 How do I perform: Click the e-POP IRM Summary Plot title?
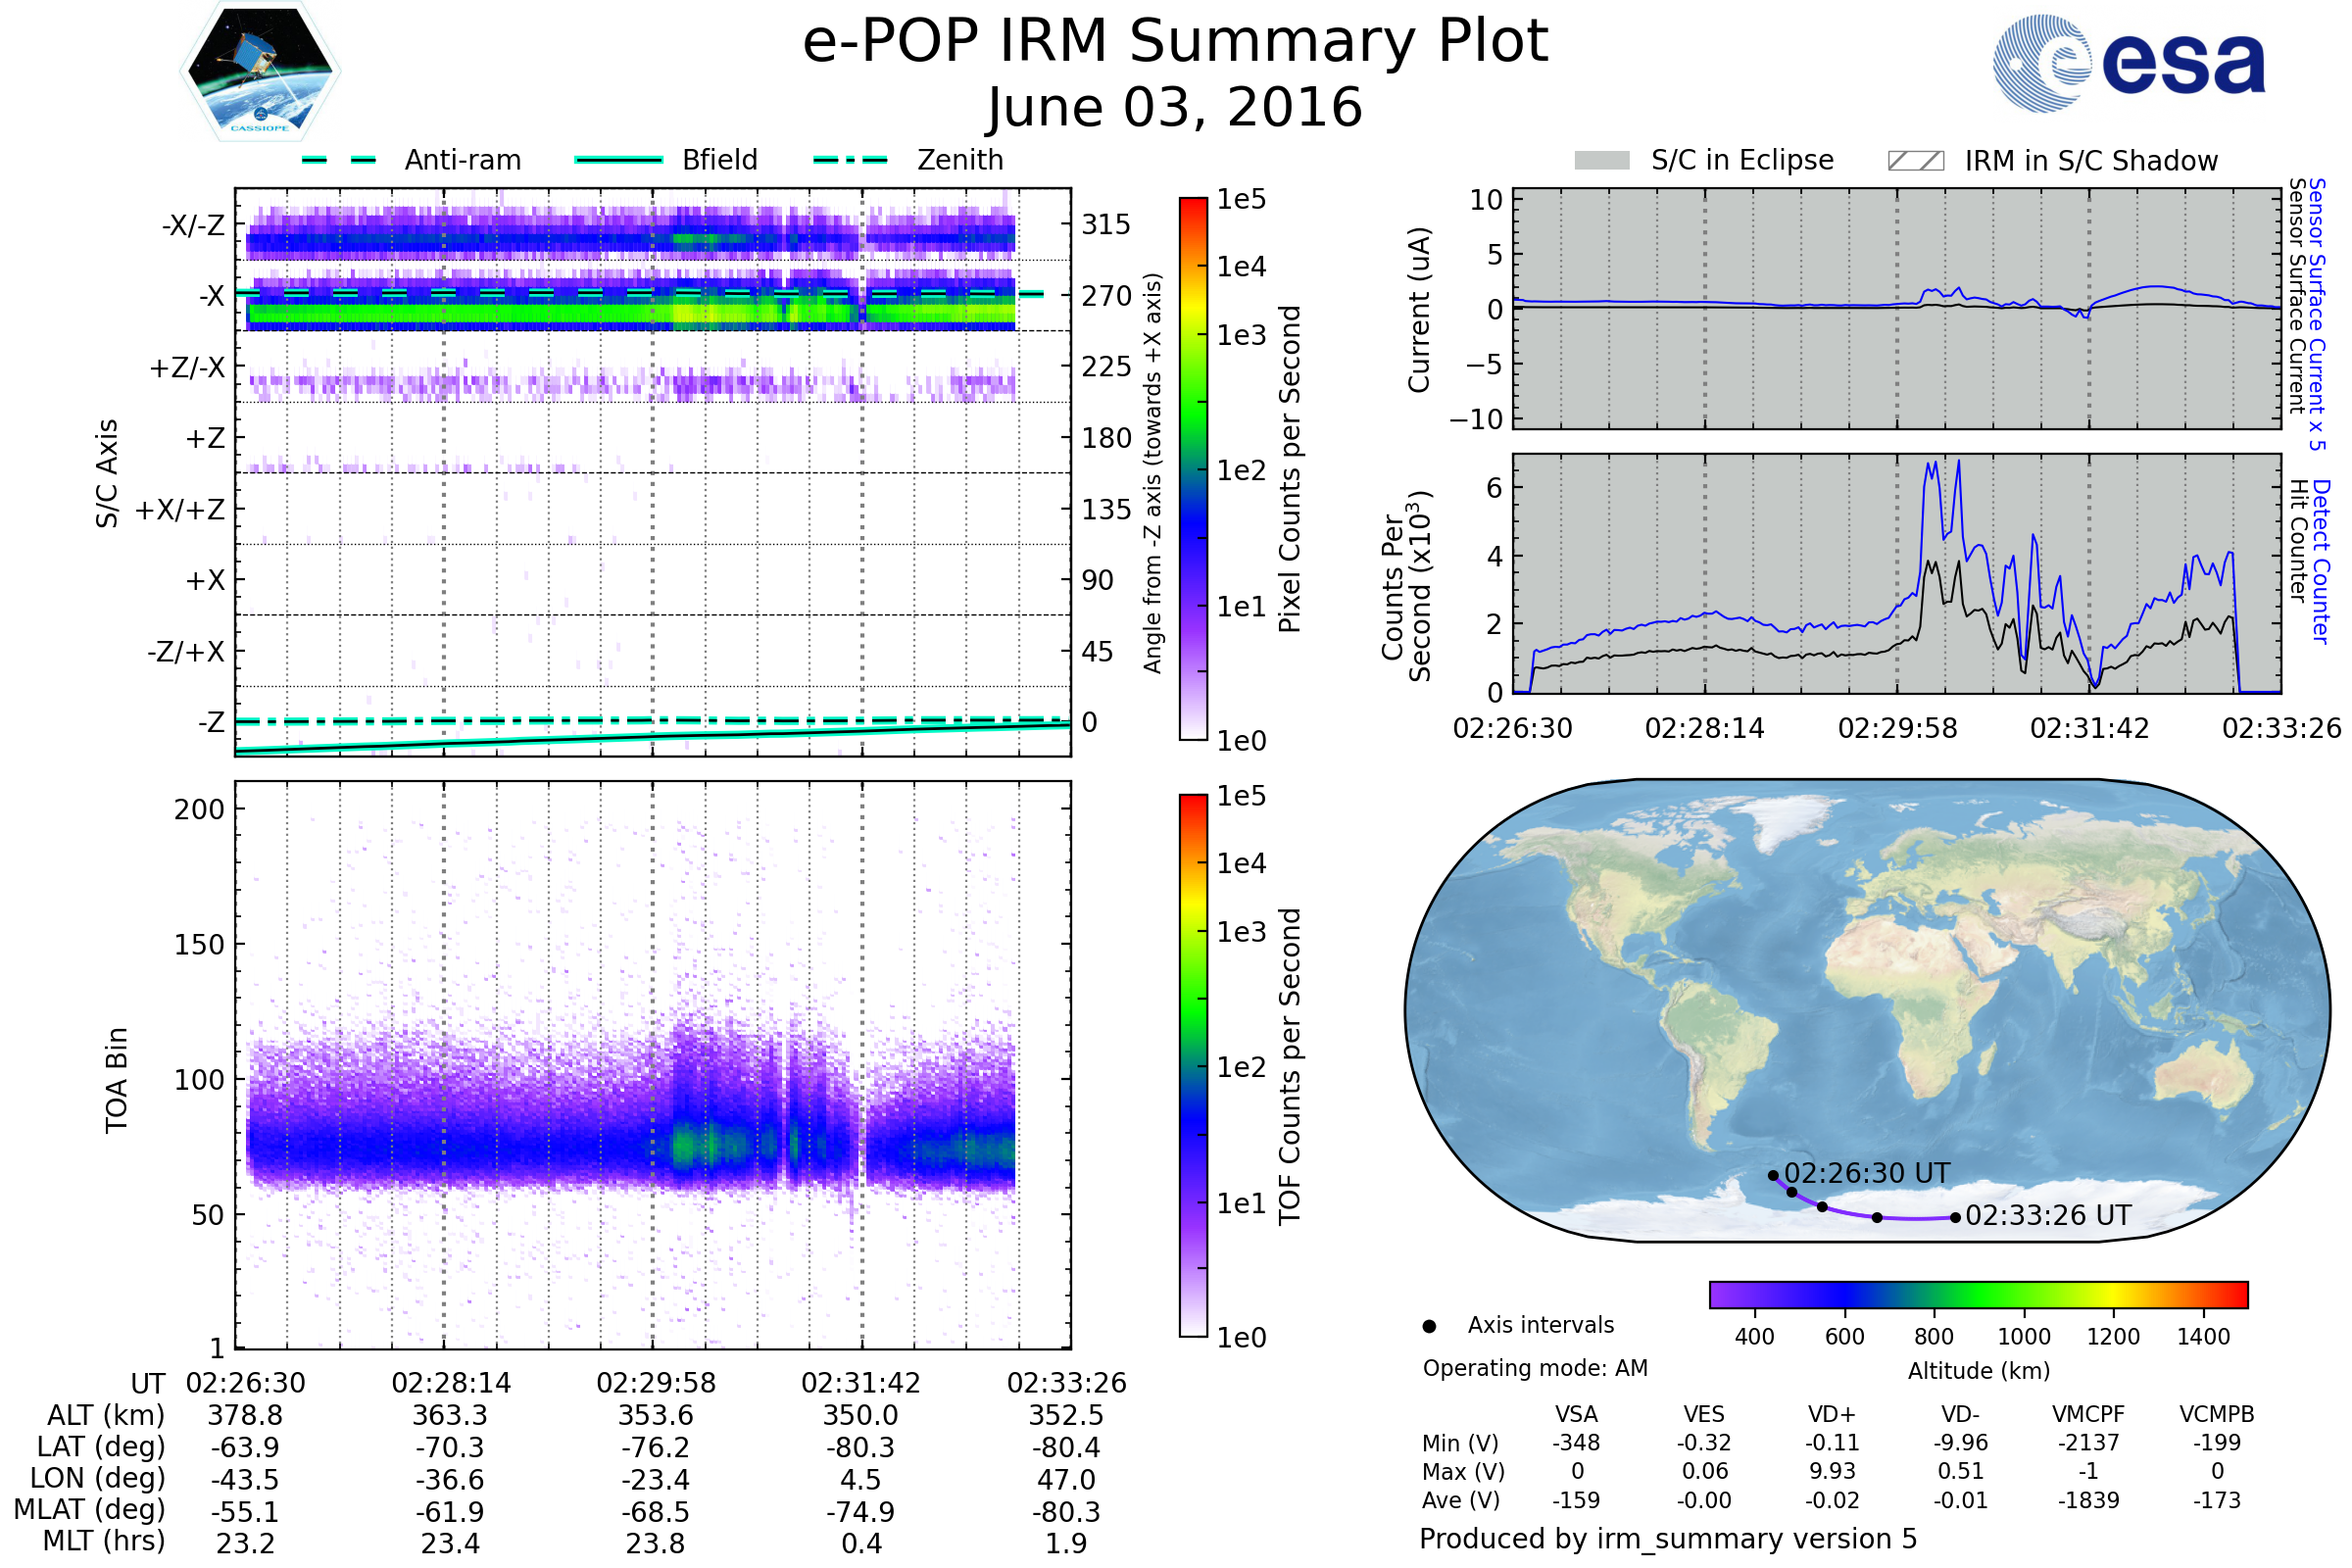[1175, 42]
